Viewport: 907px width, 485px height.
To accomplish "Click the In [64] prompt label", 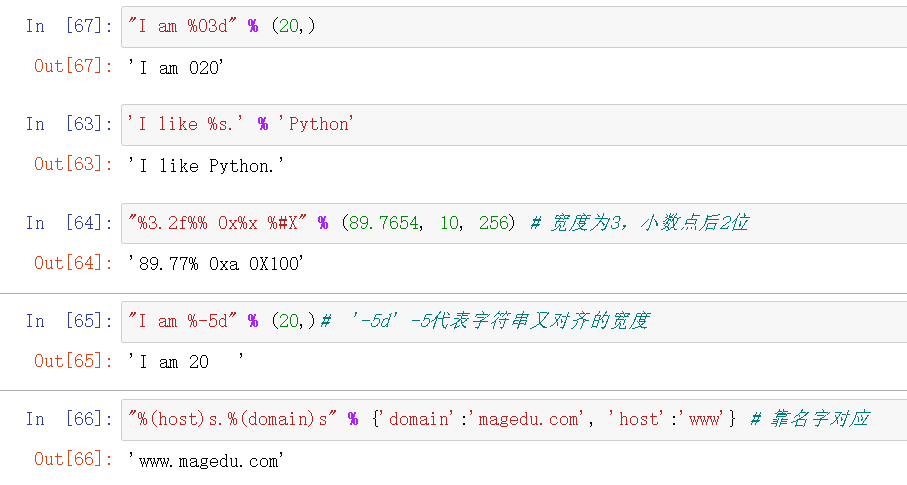I will [x=69, y=223].
